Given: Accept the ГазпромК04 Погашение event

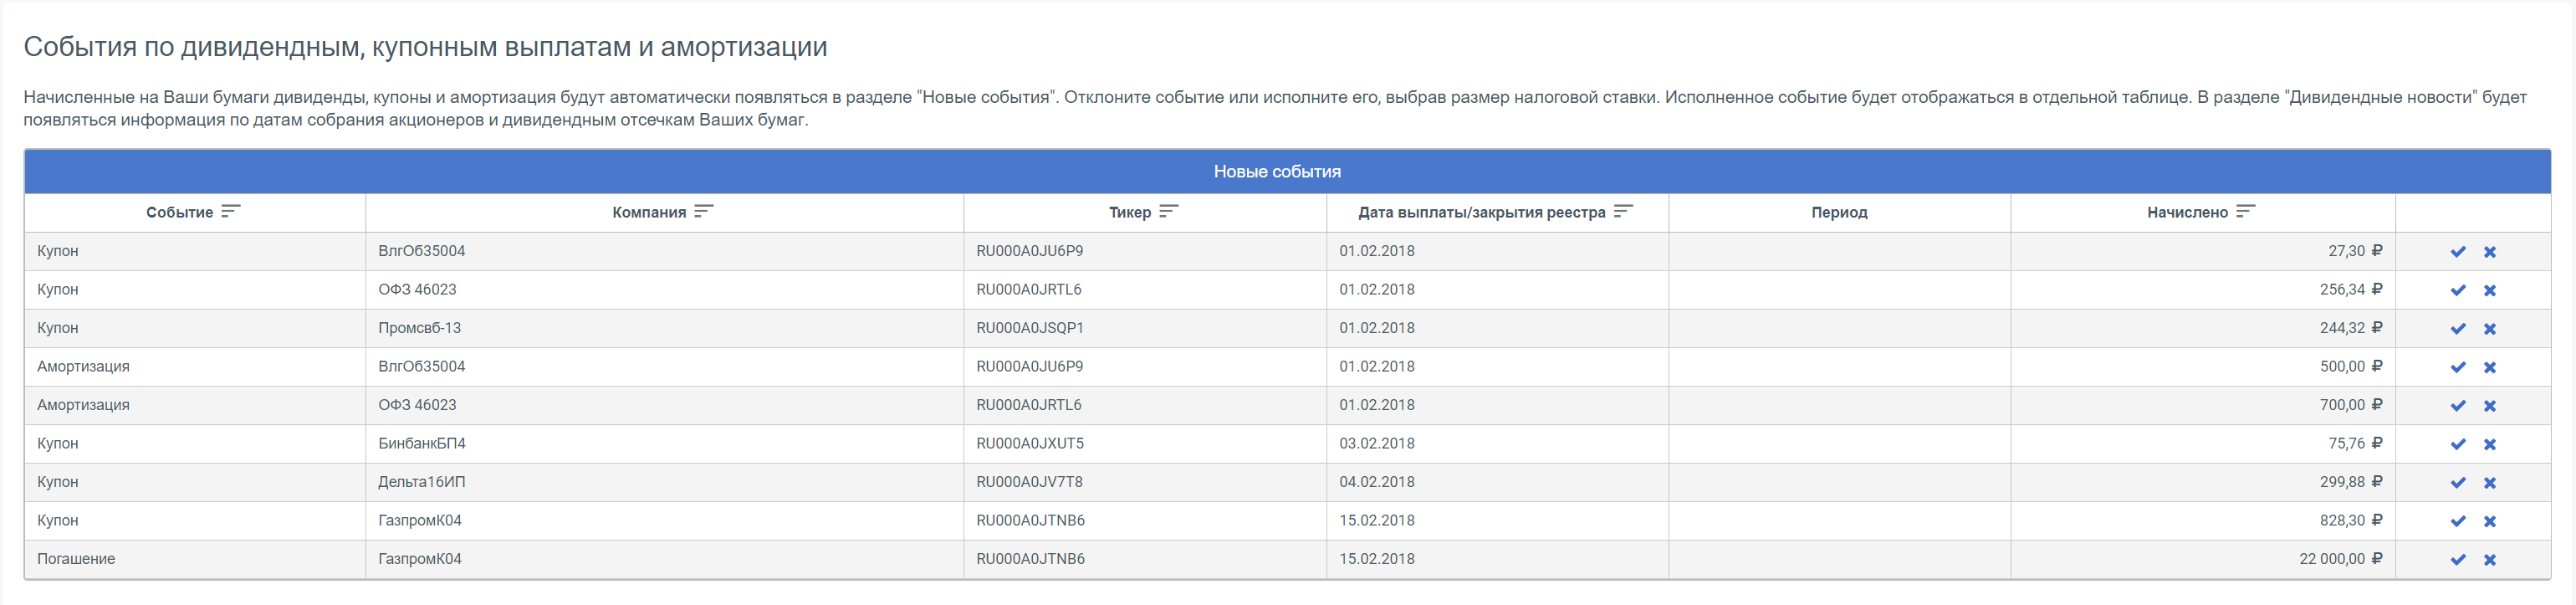Looking at the screenshot, I should coord(2457,560).
